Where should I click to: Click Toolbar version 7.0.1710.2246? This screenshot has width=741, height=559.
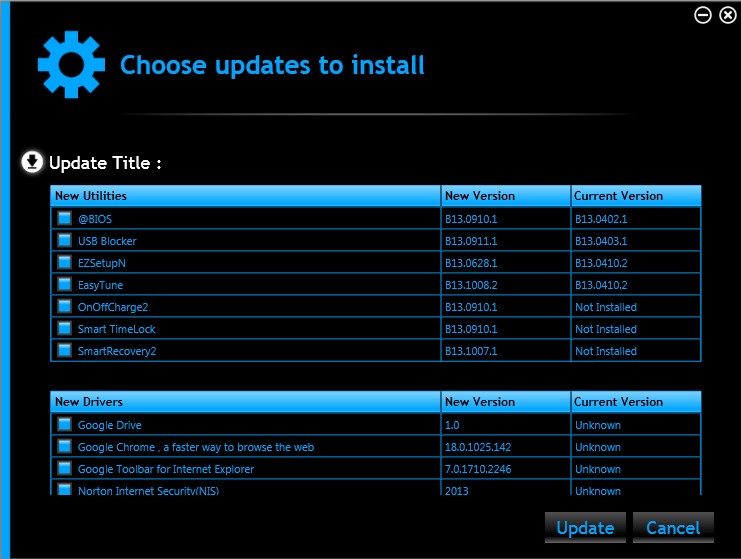(478, 469)
